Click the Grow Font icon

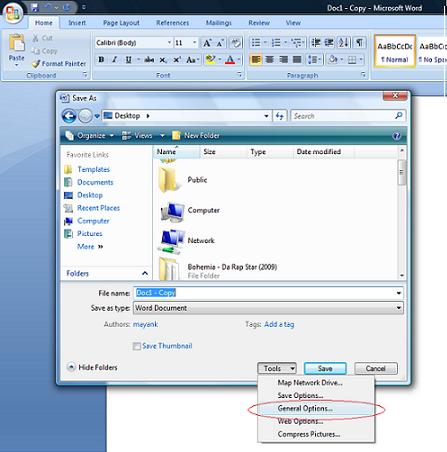click(x=207, y=43)
